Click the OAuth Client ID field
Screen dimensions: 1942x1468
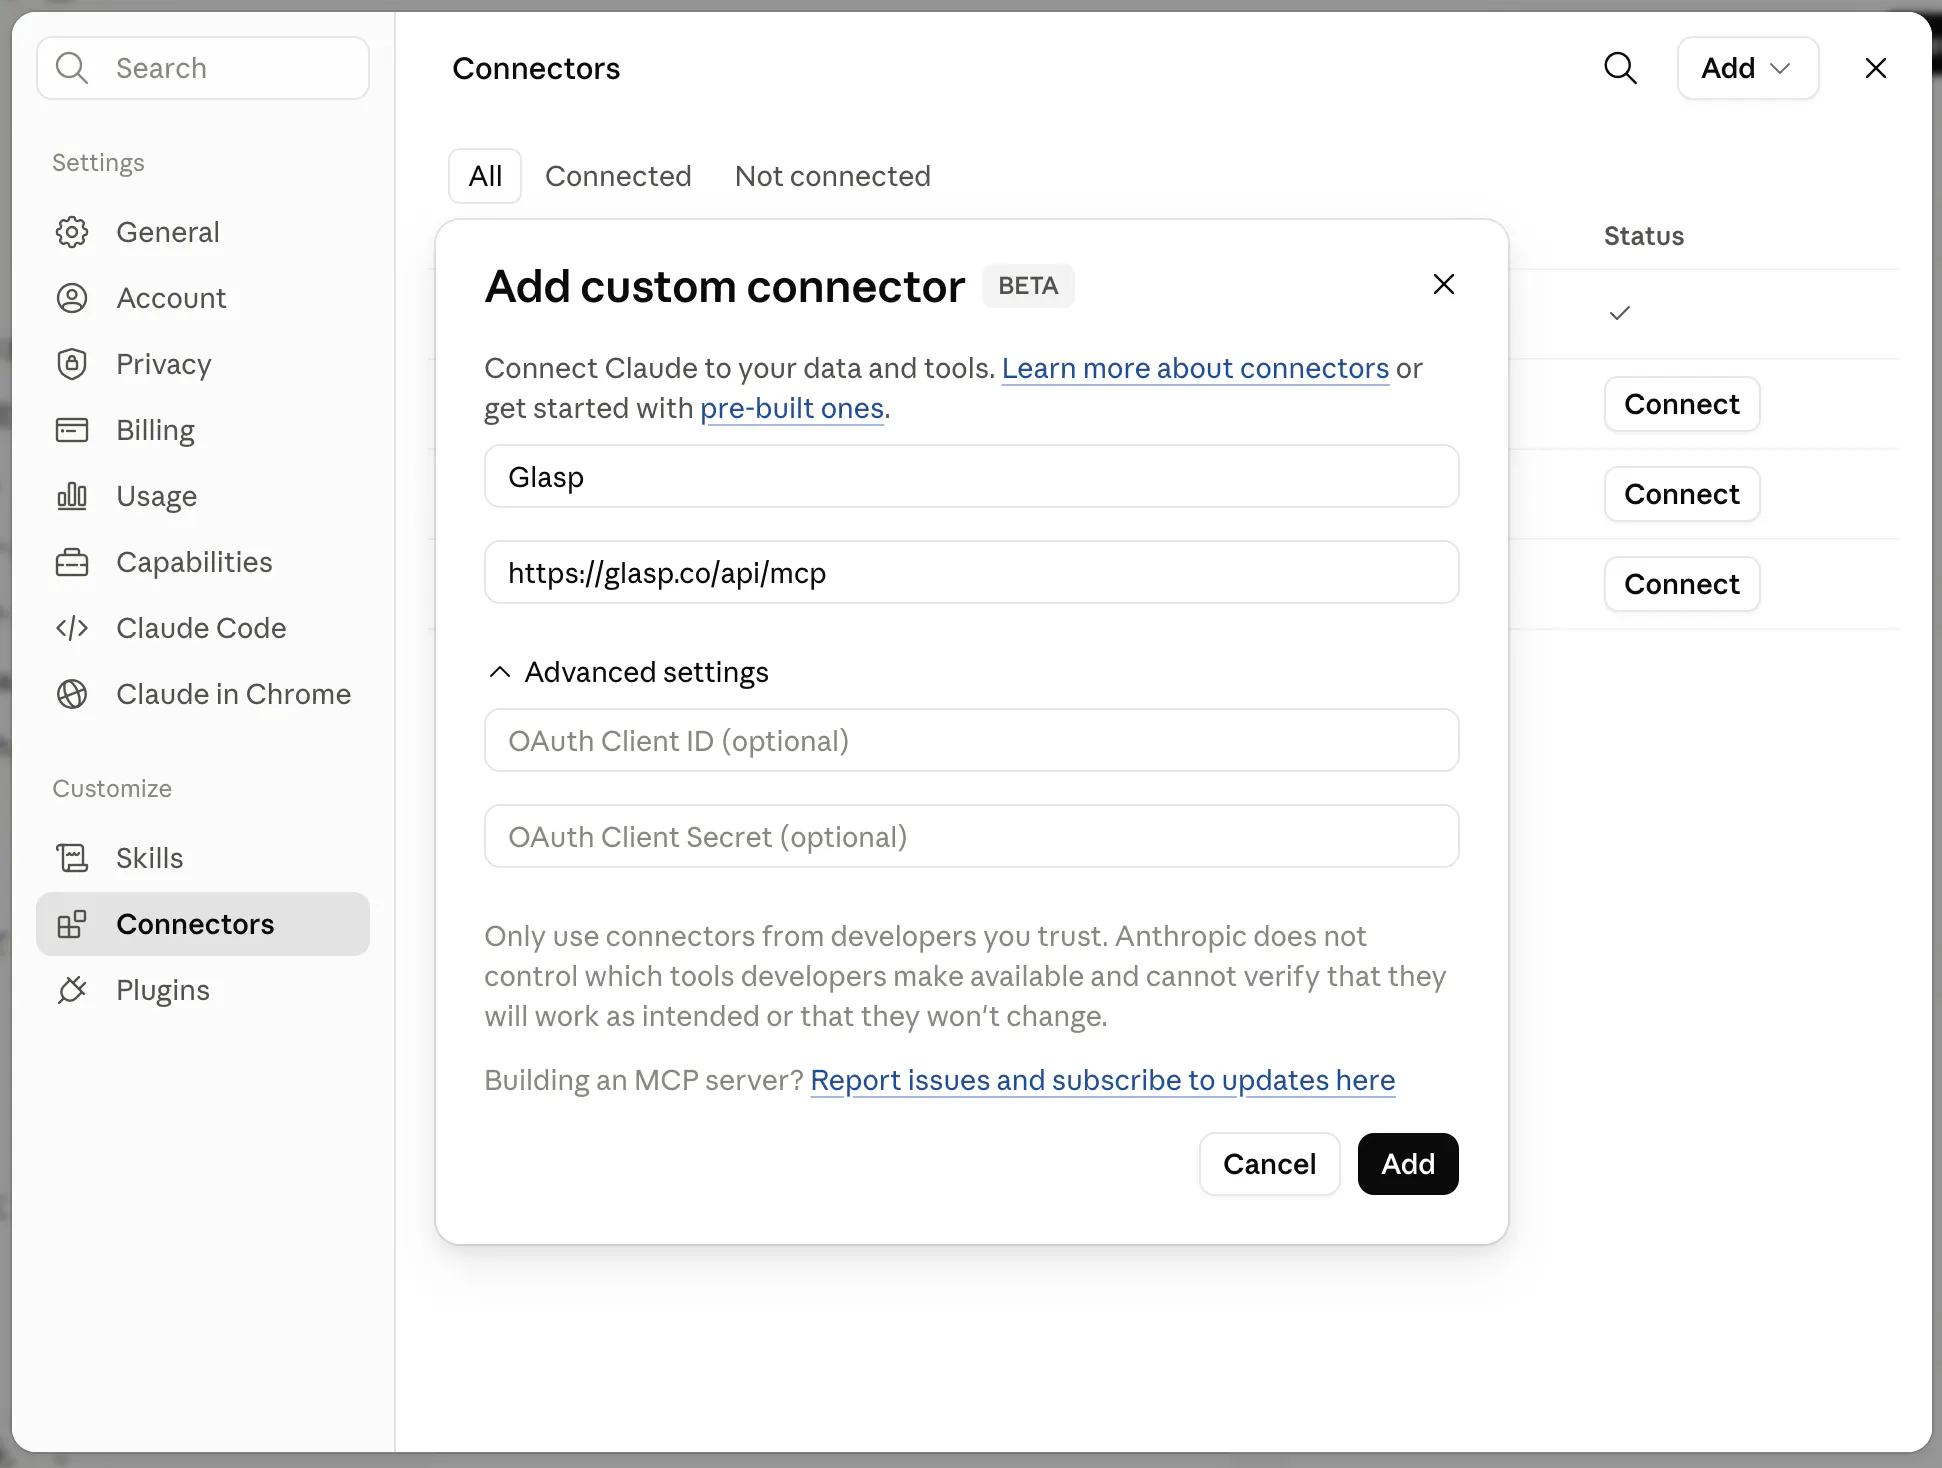[971, 741]
